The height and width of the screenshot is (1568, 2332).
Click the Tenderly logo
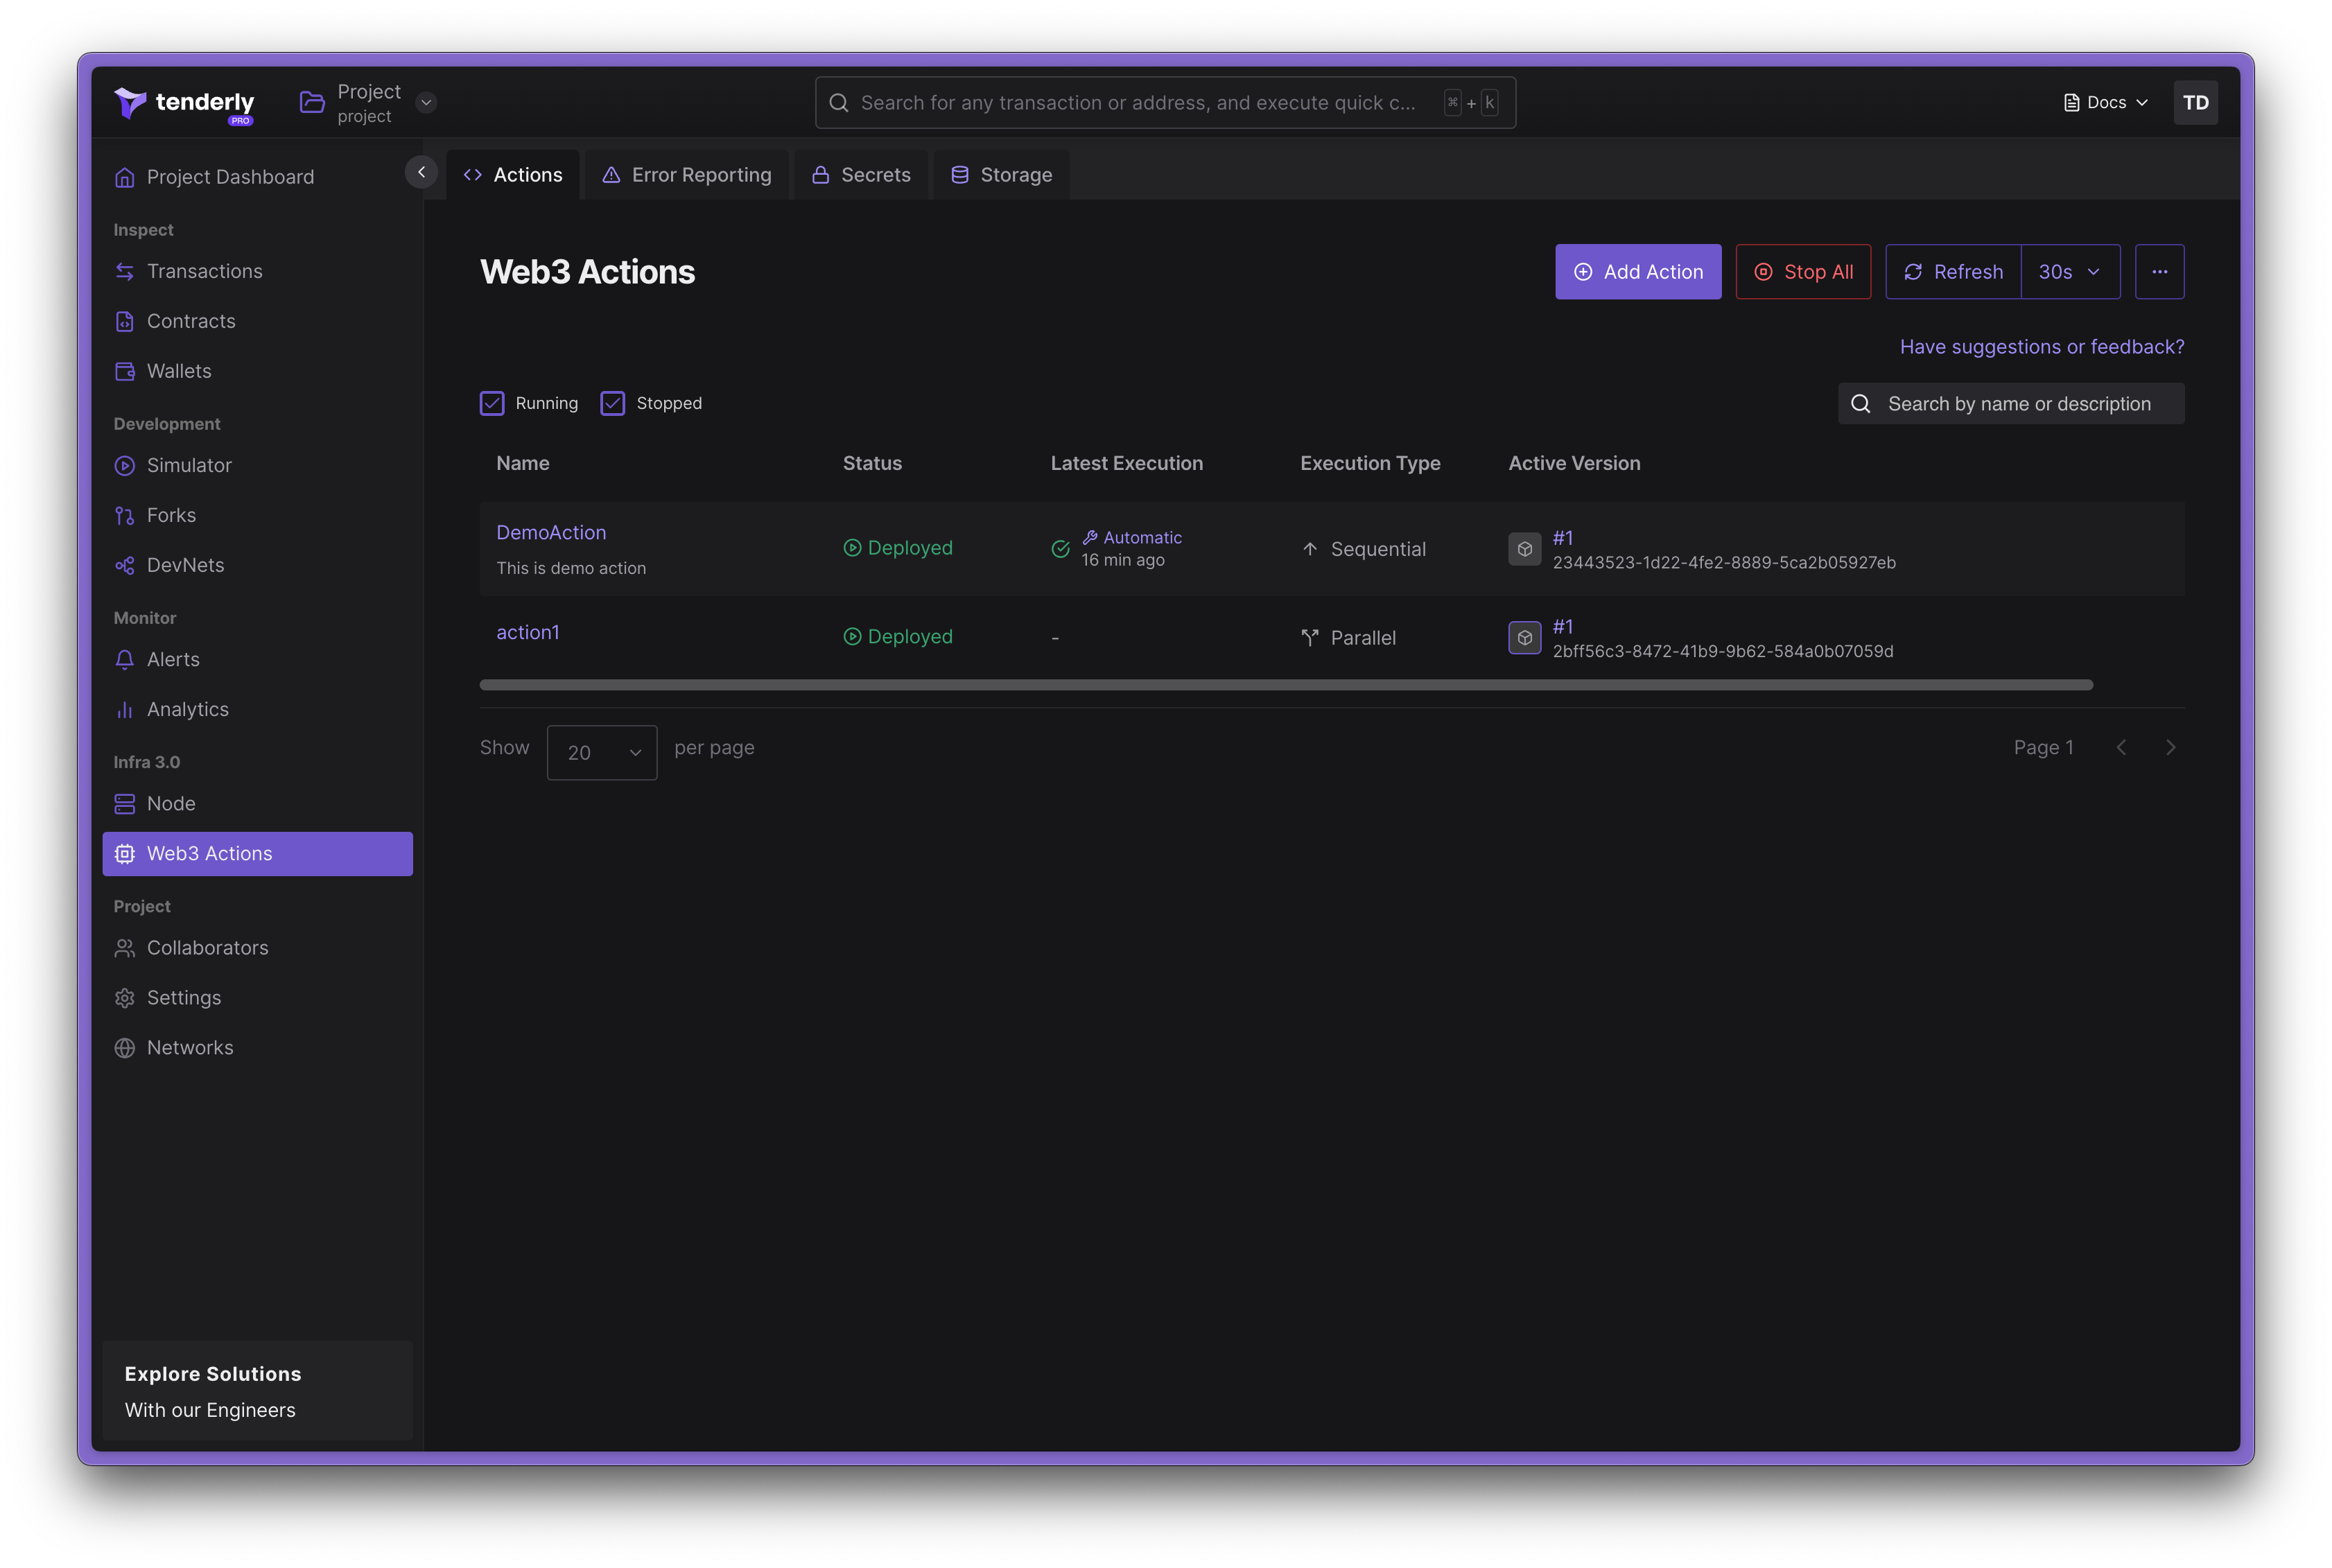pyautogui.click(x=184, y=103)
